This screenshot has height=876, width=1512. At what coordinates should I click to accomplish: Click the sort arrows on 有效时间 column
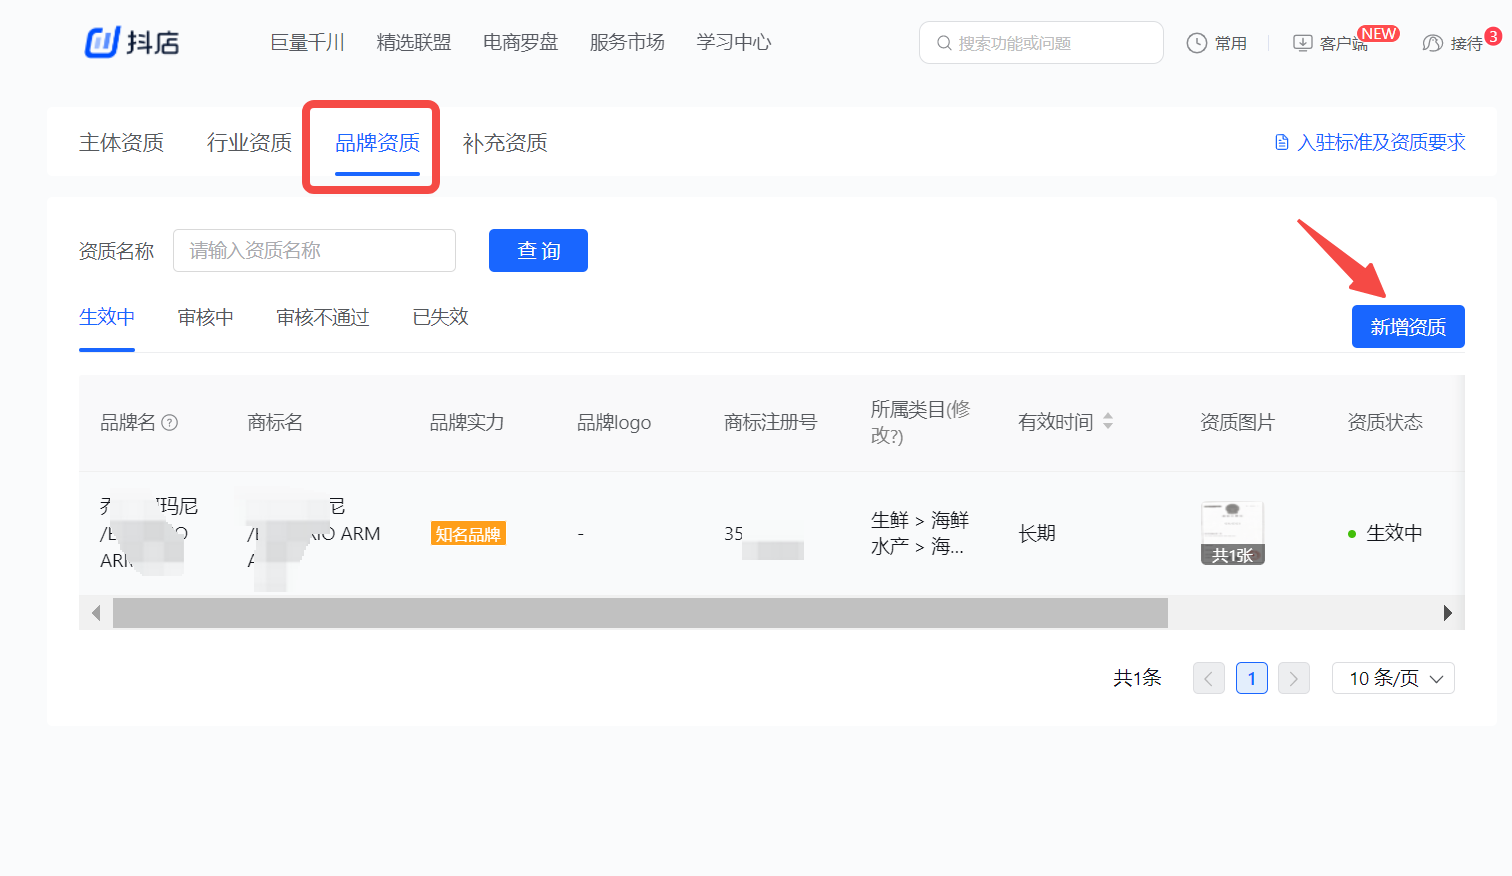click(1108, 421)
